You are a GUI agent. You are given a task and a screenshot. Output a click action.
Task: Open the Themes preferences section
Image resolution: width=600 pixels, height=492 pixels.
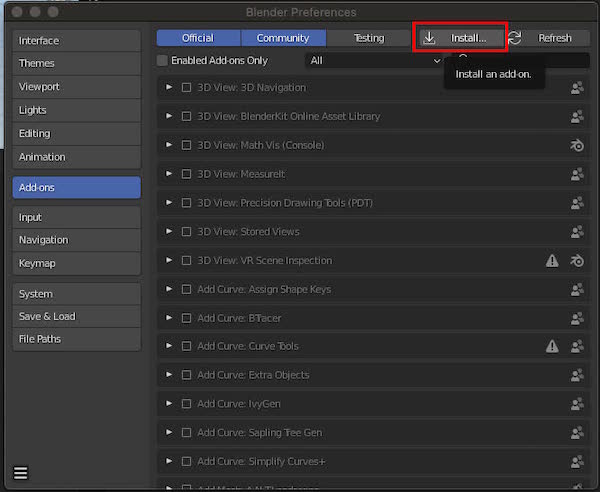[x=77, y=64]
